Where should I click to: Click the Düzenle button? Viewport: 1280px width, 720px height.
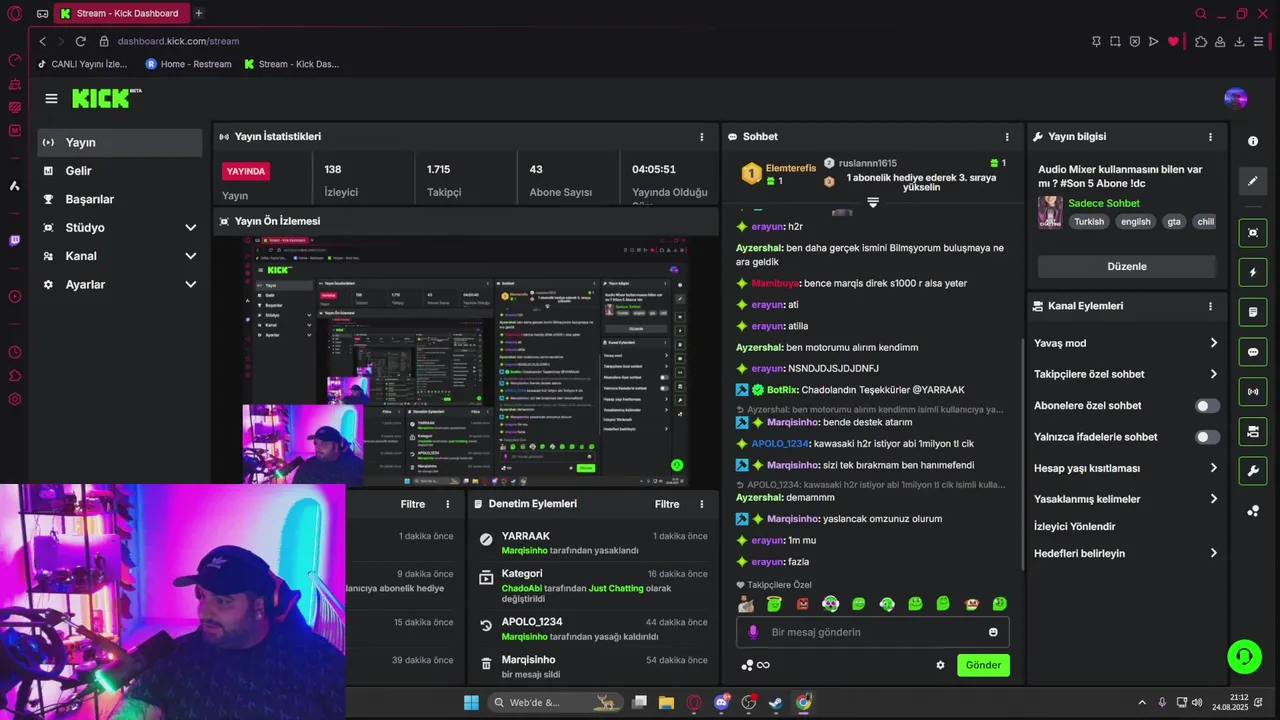coord(1126,266)
